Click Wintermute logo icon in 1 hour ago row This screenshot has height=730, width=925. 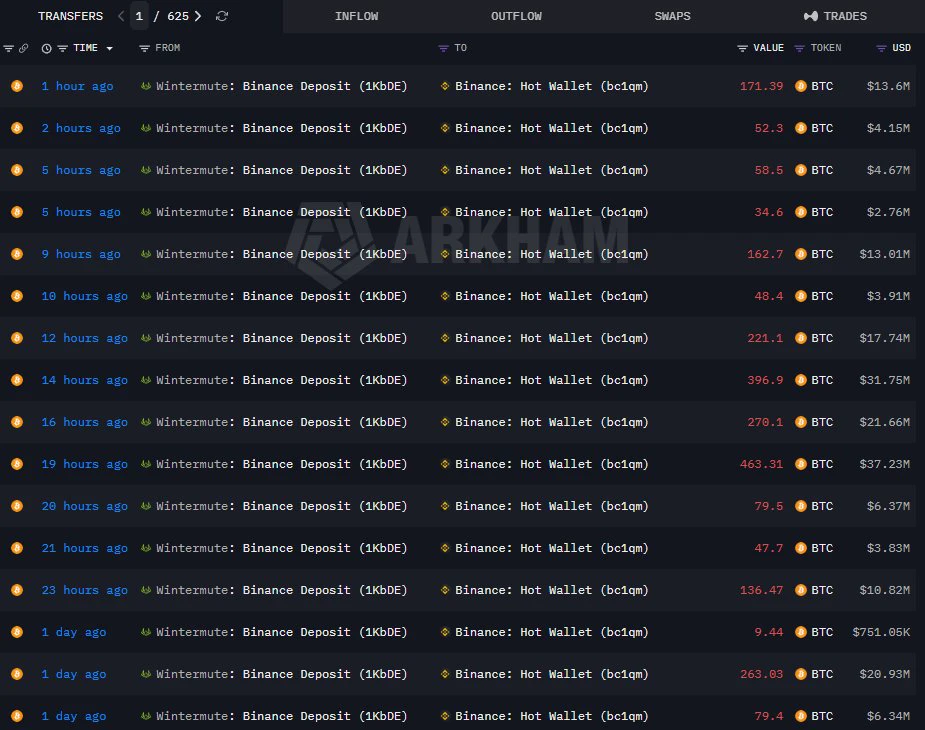point(146,86)
